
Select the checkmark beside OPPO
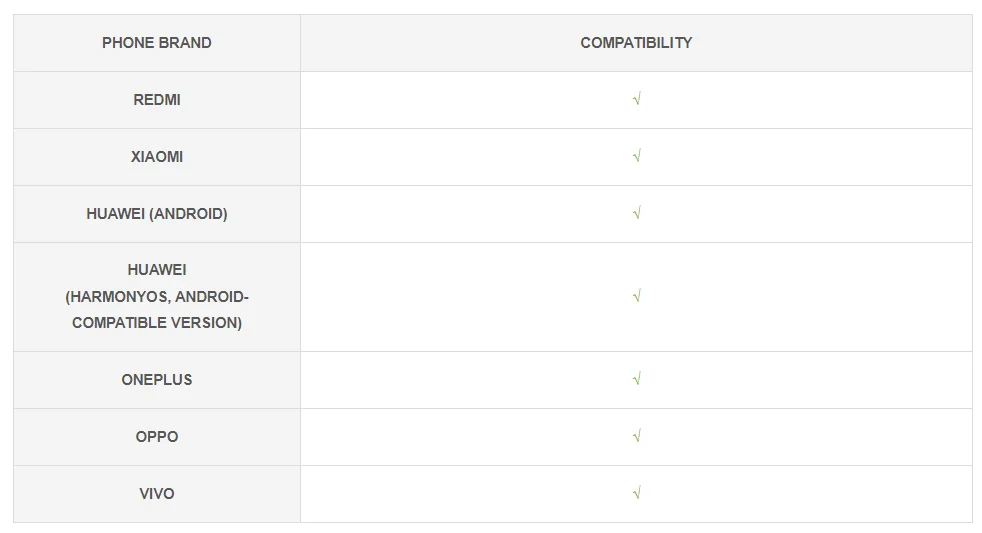pyautogui.click(x=636, y=437)
